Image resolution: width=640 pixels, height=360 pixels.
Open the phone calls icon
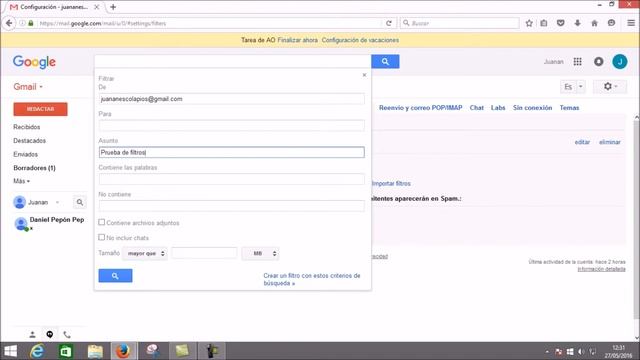67,335
